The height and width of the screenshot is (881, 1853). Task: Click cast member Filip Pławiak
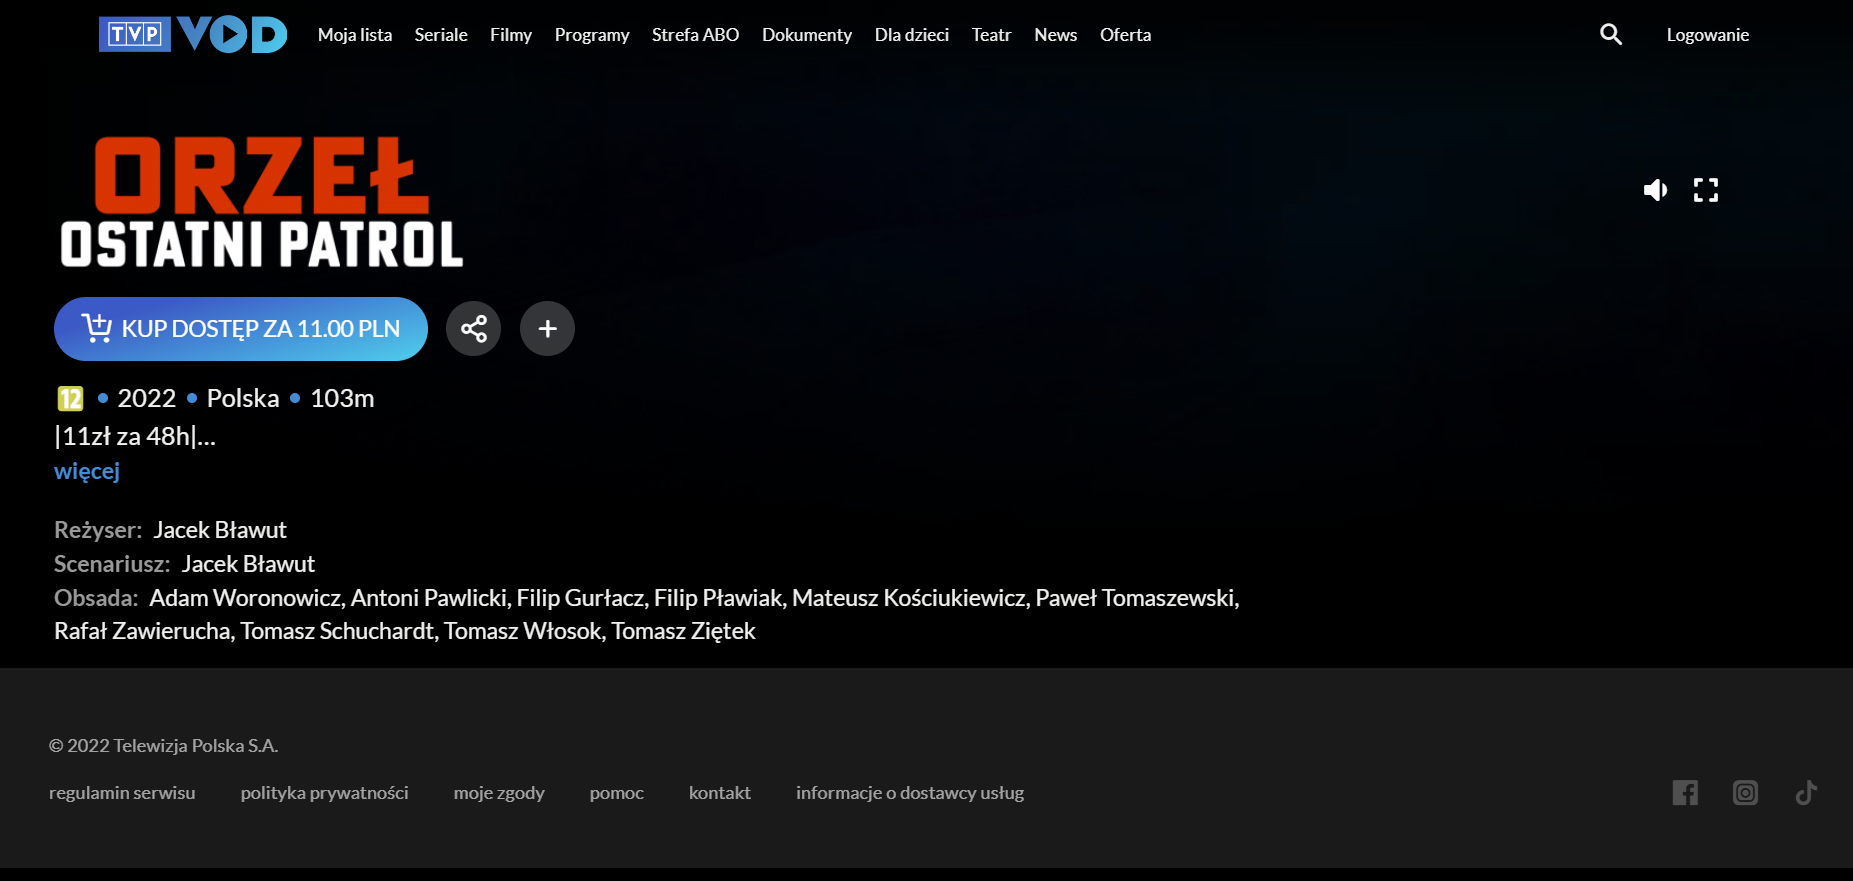point(717,598)
